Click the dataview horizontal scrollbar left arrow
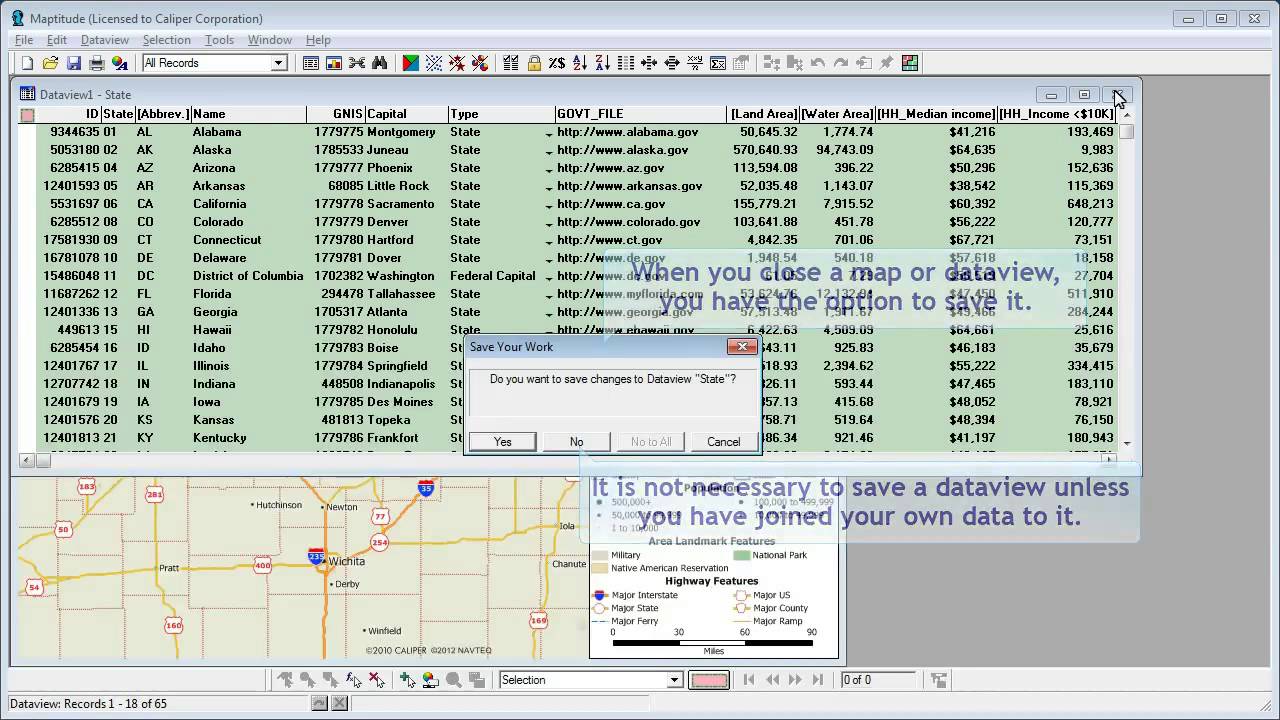Image resolution: width=1280 pixels, height=720 pixels. tap(27, 460)
